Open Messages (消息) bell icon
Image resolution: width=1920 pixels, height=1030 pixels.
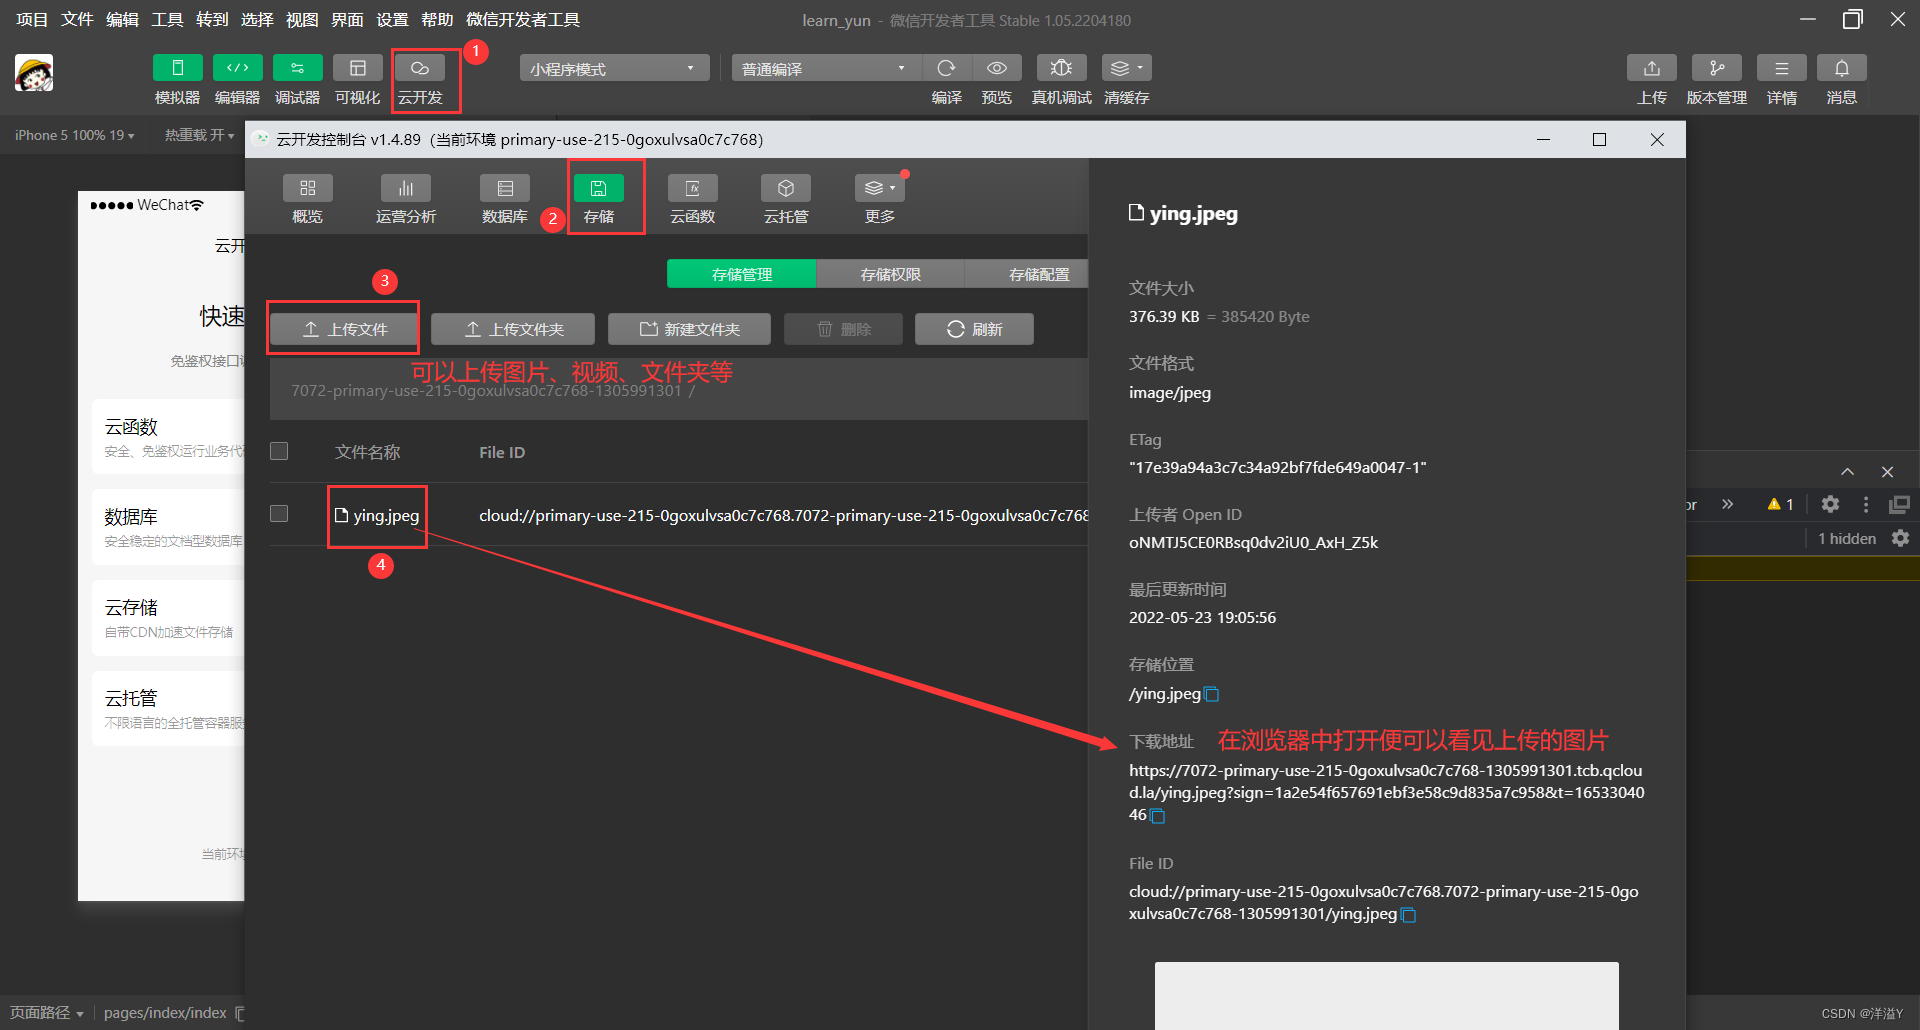coord(1842,68)
